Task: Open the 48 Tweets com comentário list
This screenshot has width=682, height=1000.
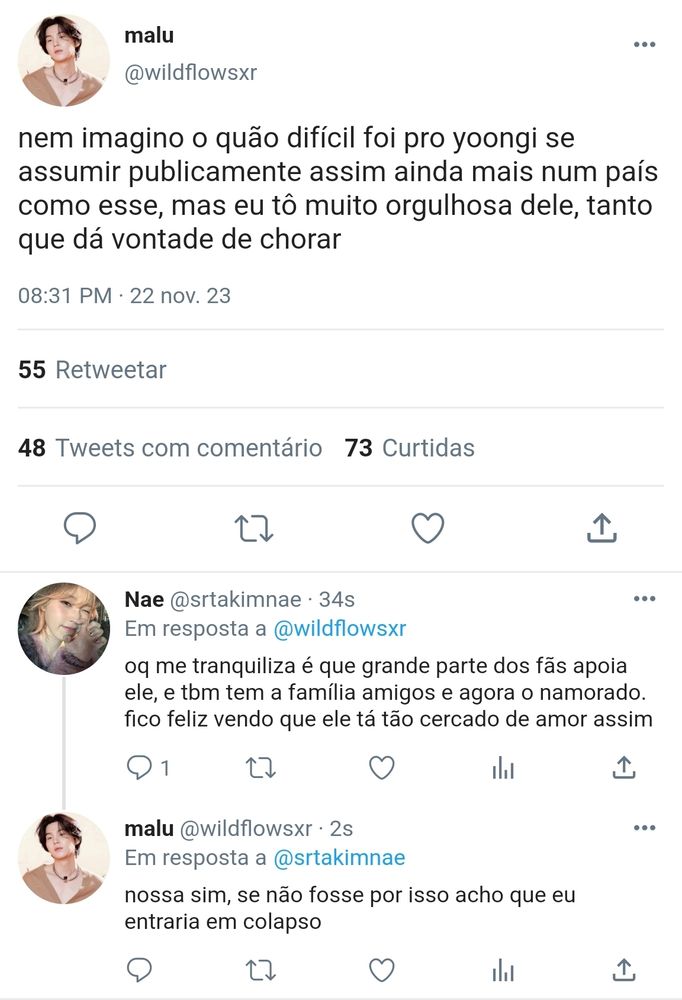Action: tap(170, 448)
